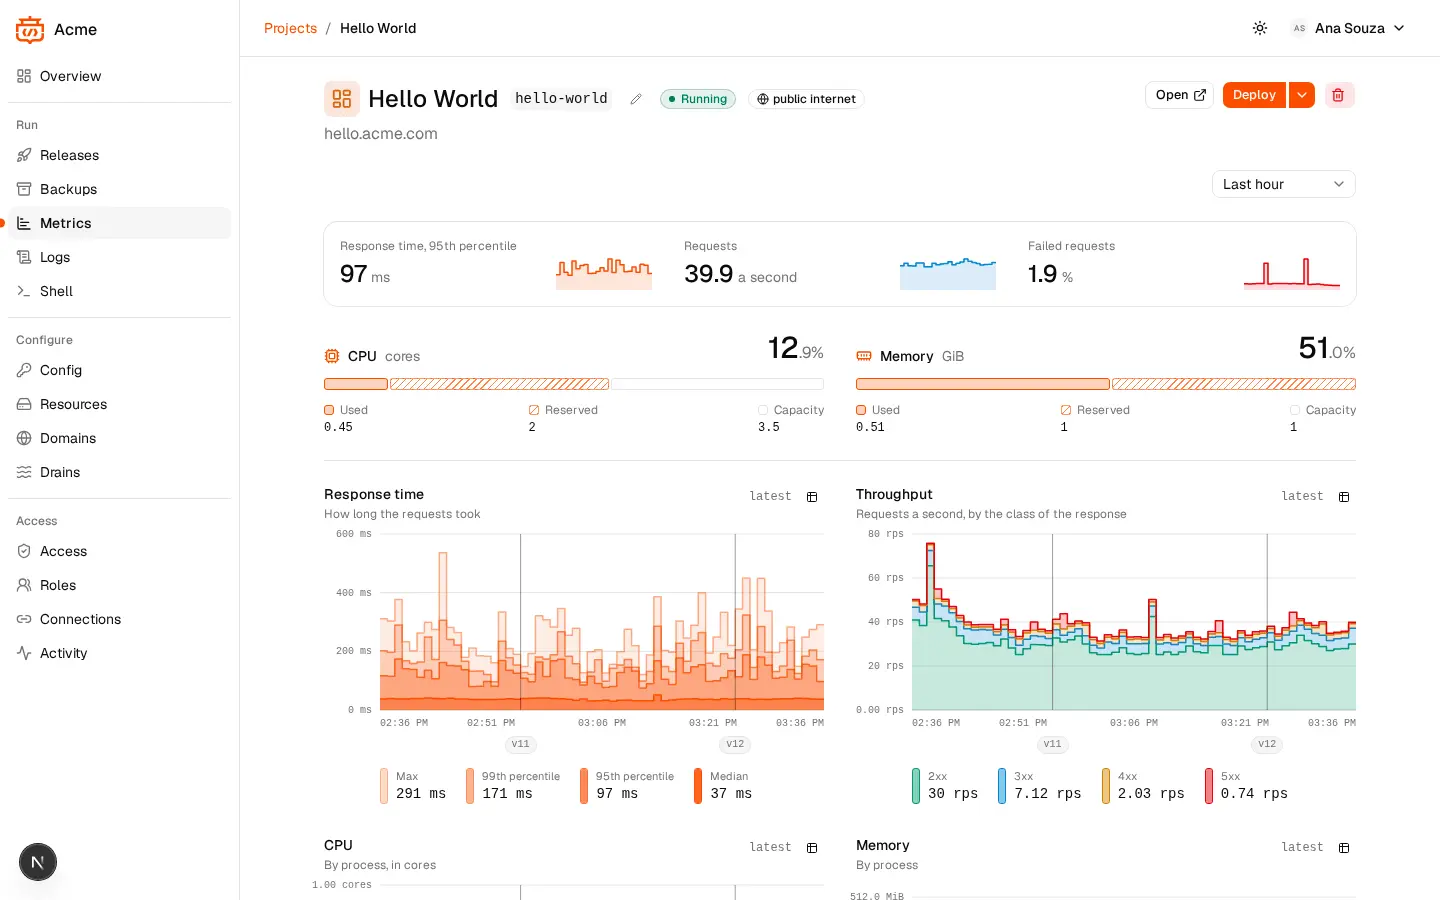Click the Hello World project app icon

(x=342, y=99)
